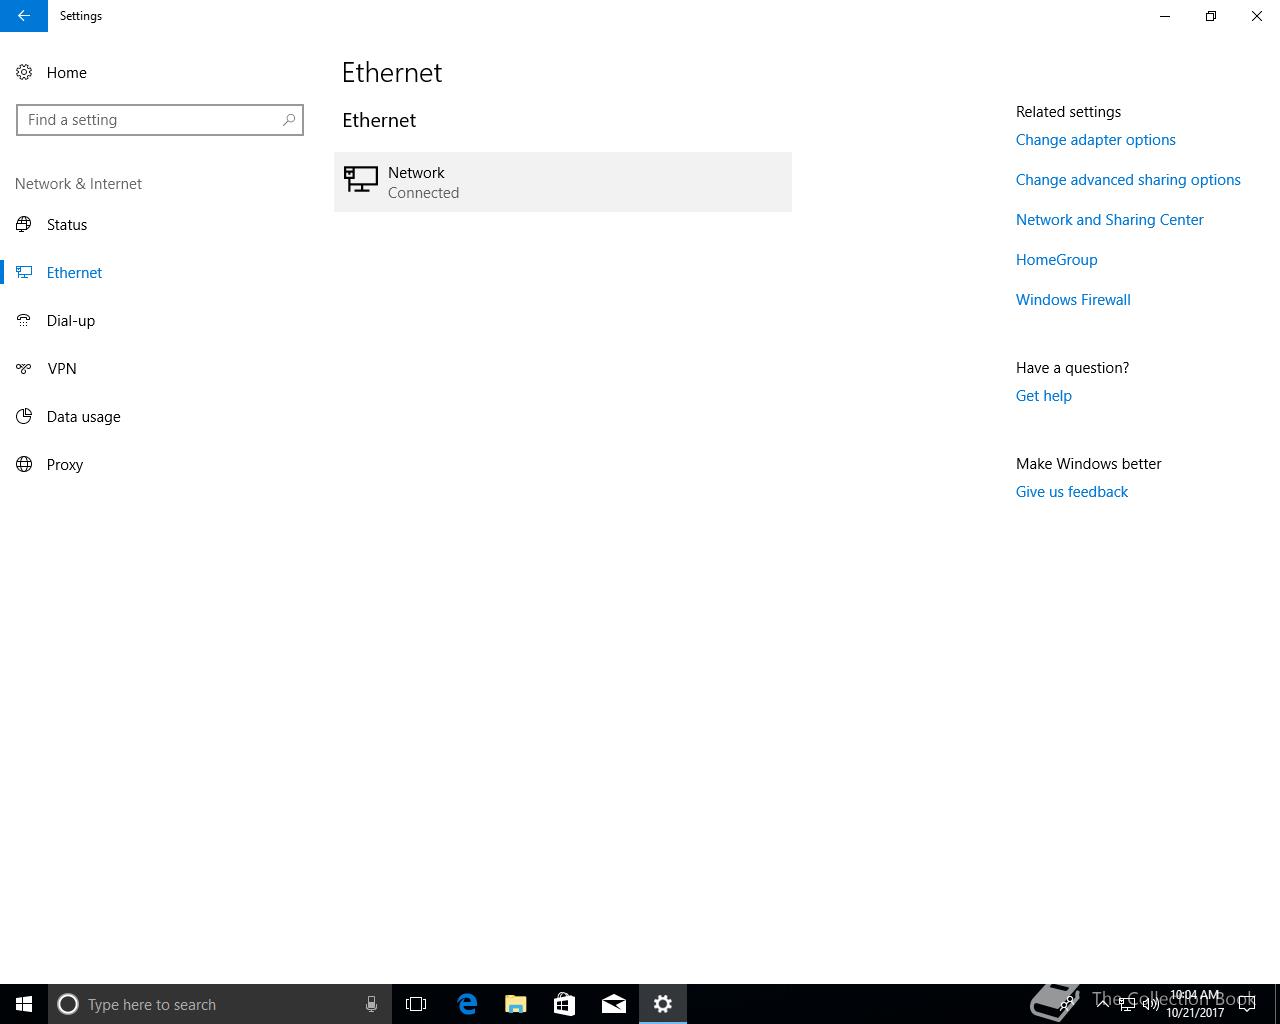The height and width of the screenshot is (1024, 1280).
Task: Click the search magnifier in Find a setting
Action: point(288,120)
